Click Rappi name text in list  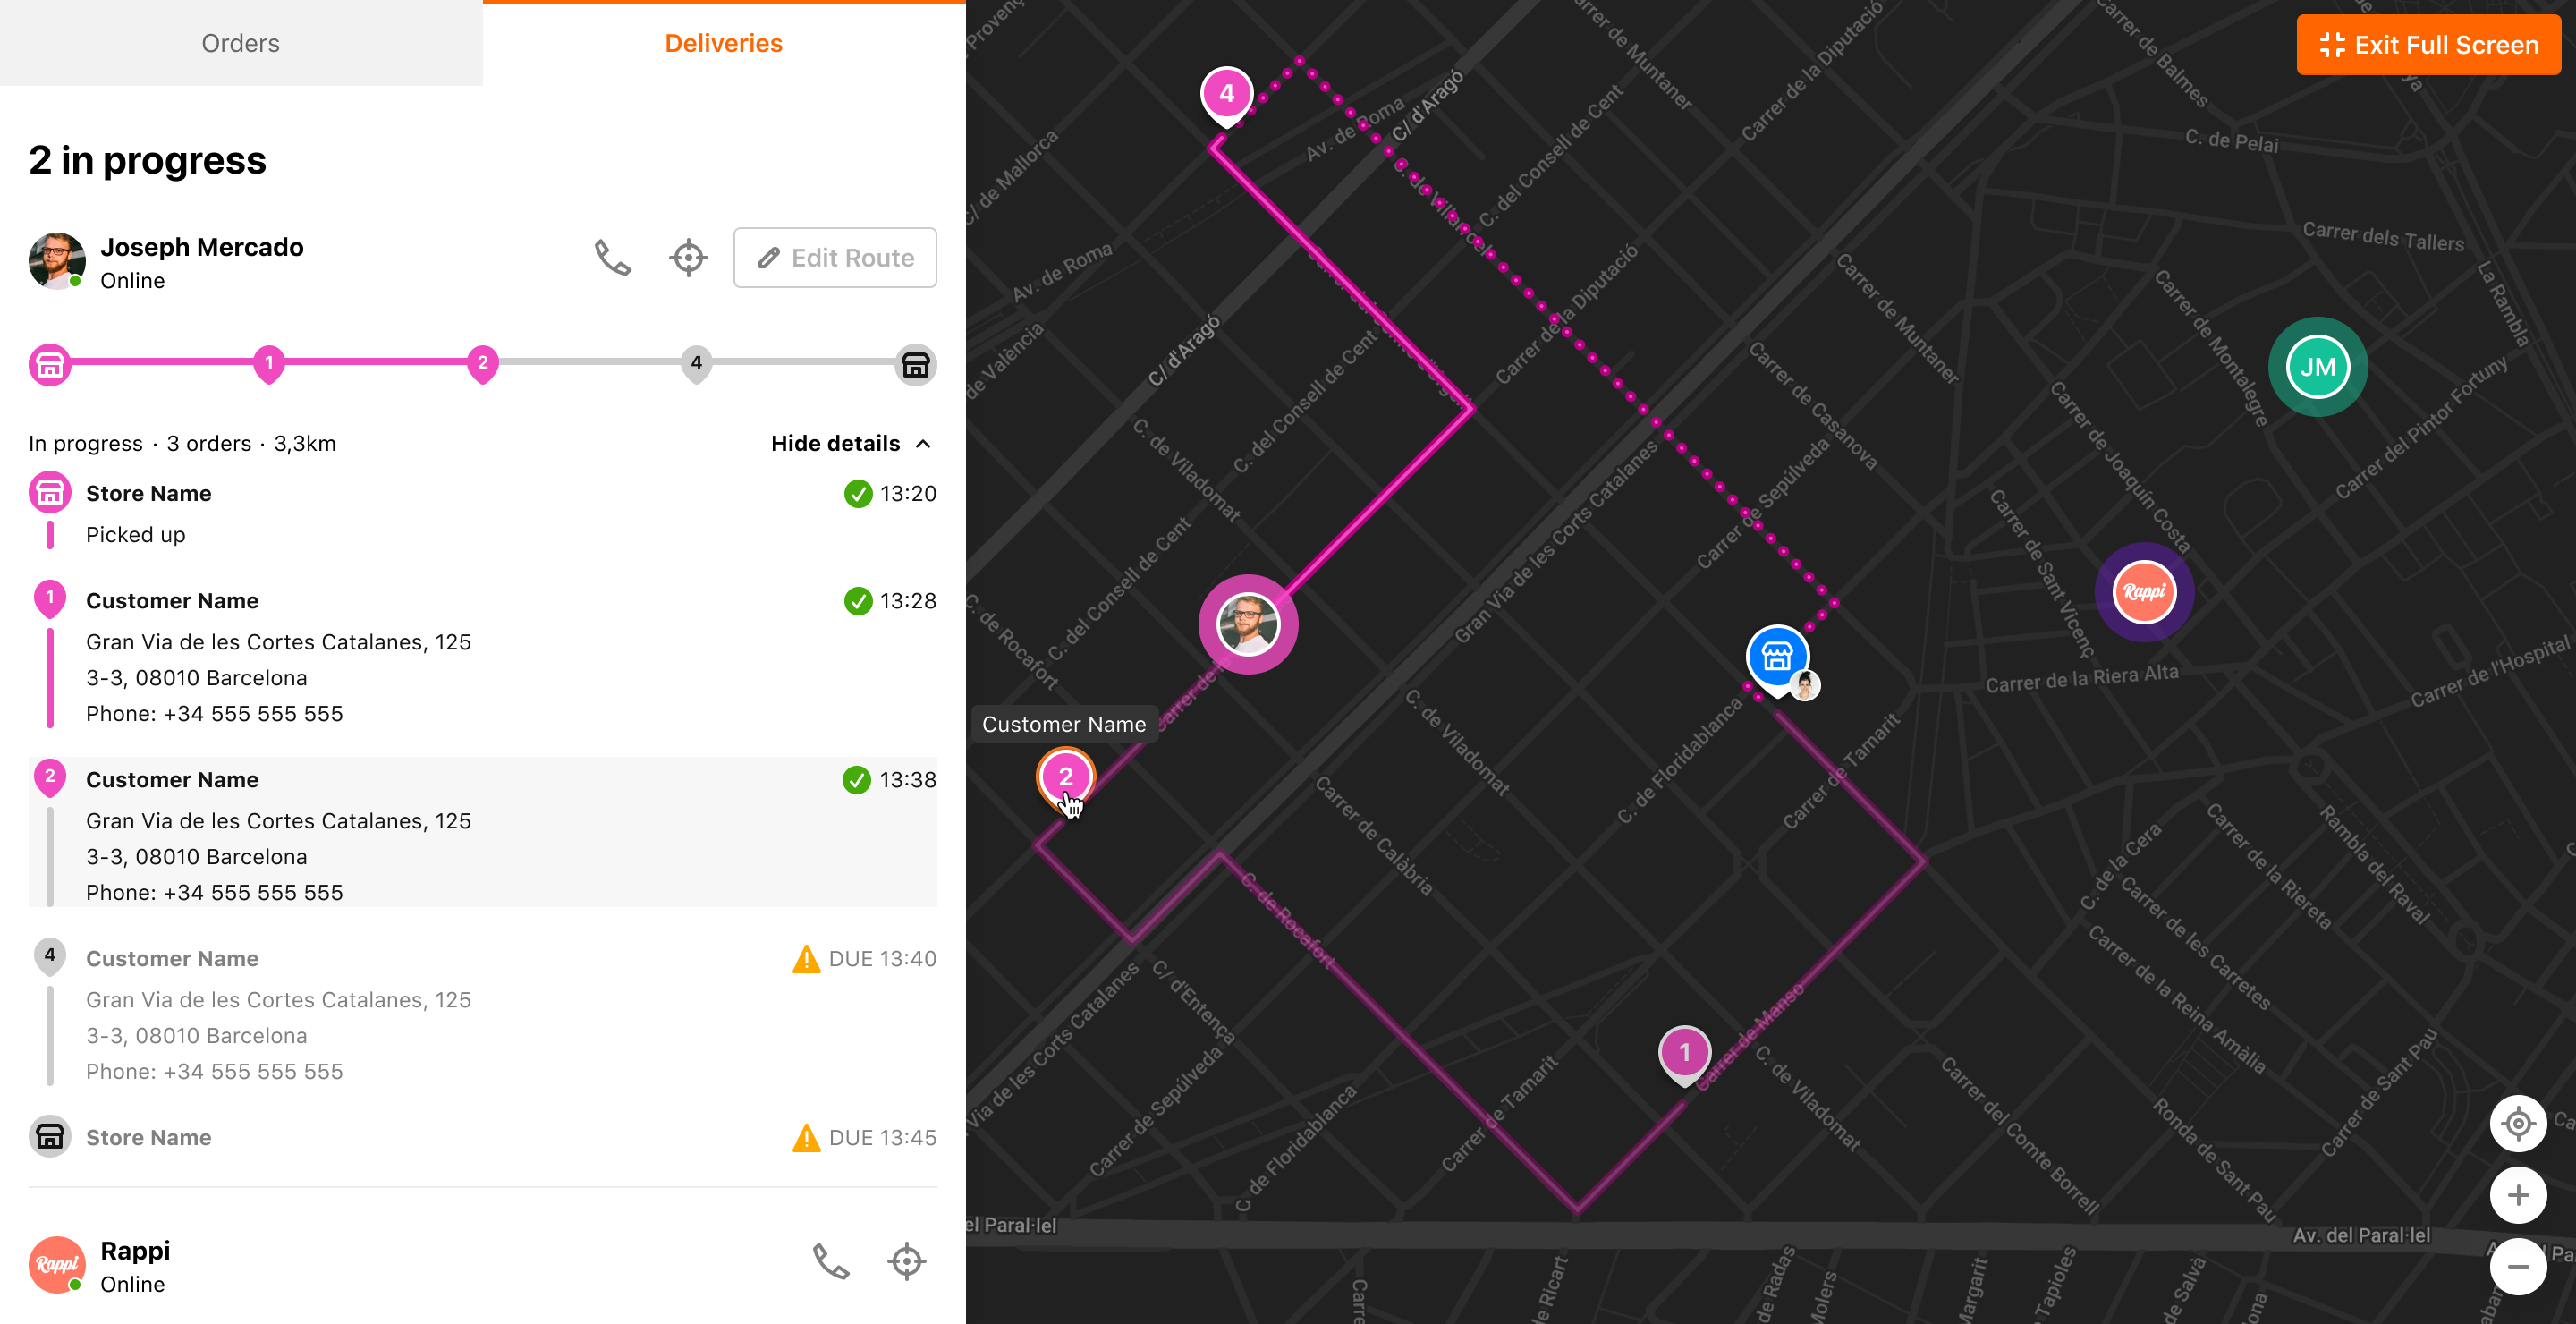click(135, 1251)
